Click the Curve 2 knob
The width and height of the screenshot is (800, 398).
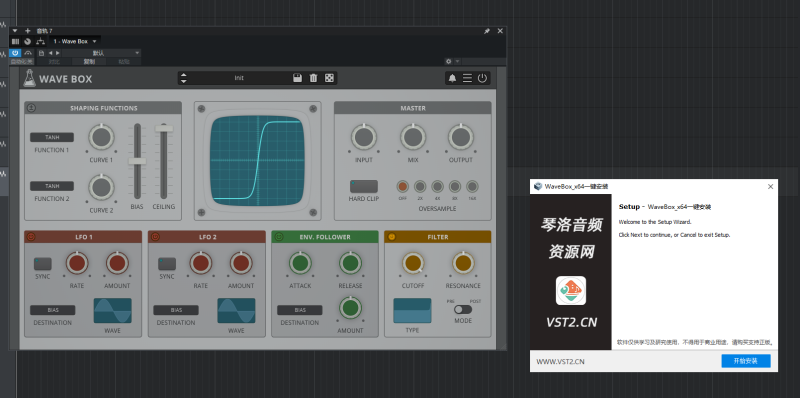tap(101, 187)
